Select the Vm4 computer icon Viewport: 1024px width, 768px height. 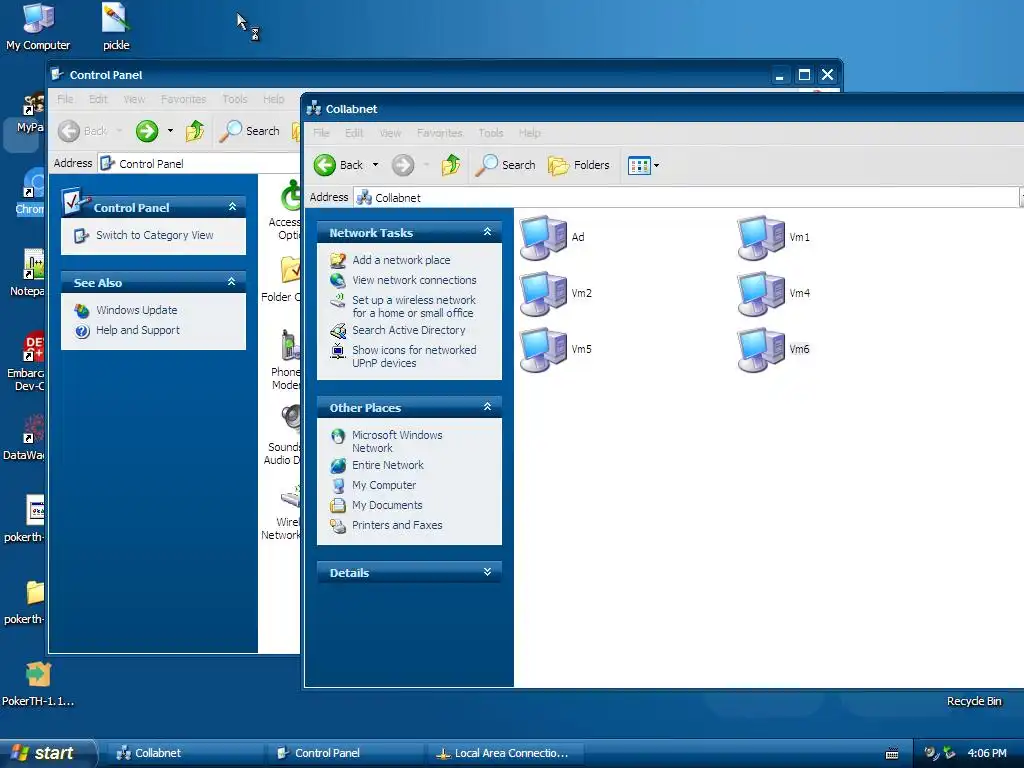tap(761, 294)
